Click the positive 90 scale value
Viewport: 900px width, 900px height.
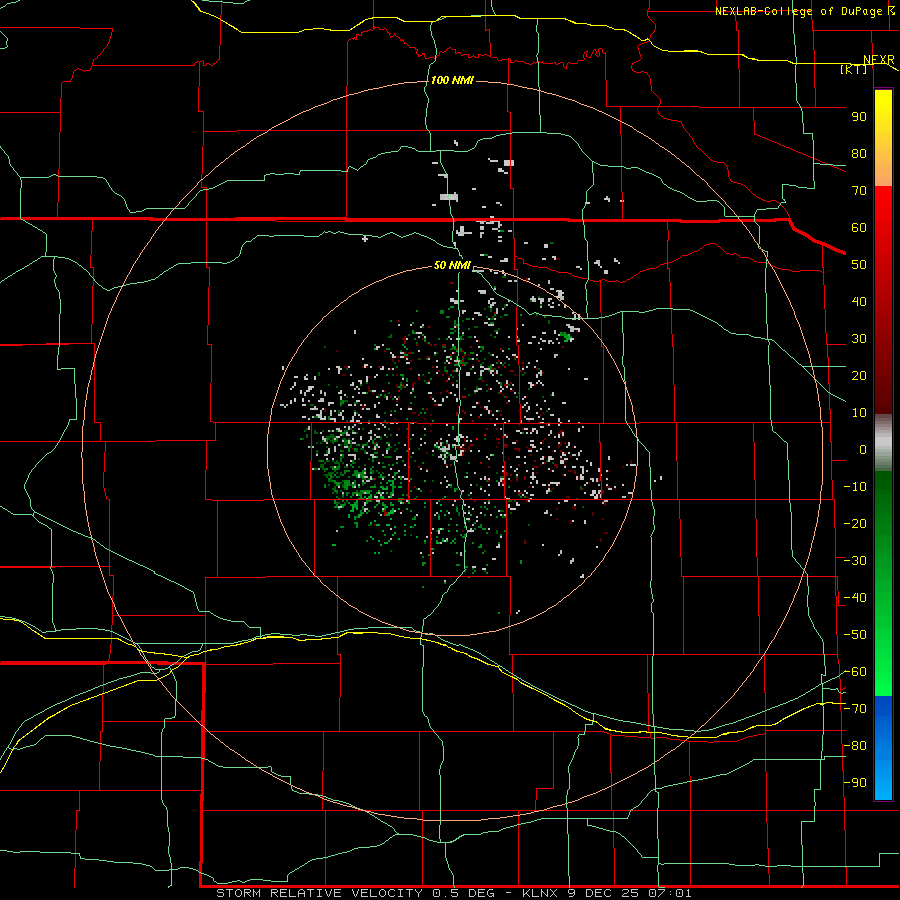click(859, 117)
